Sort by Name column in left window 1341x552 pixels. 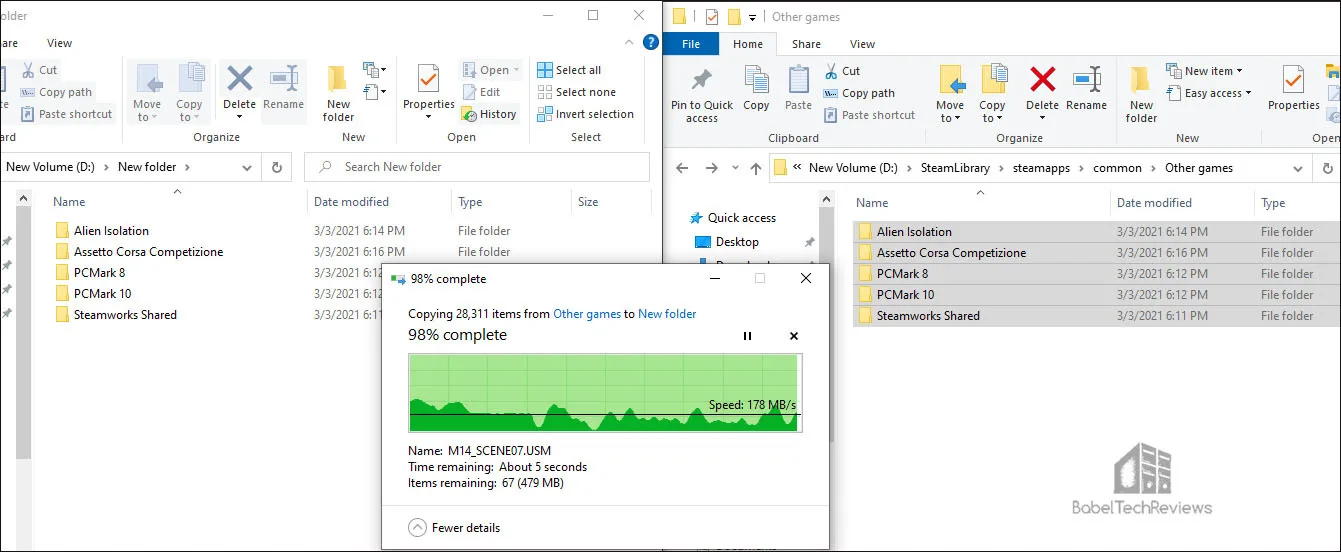click(x=69, y=202)
